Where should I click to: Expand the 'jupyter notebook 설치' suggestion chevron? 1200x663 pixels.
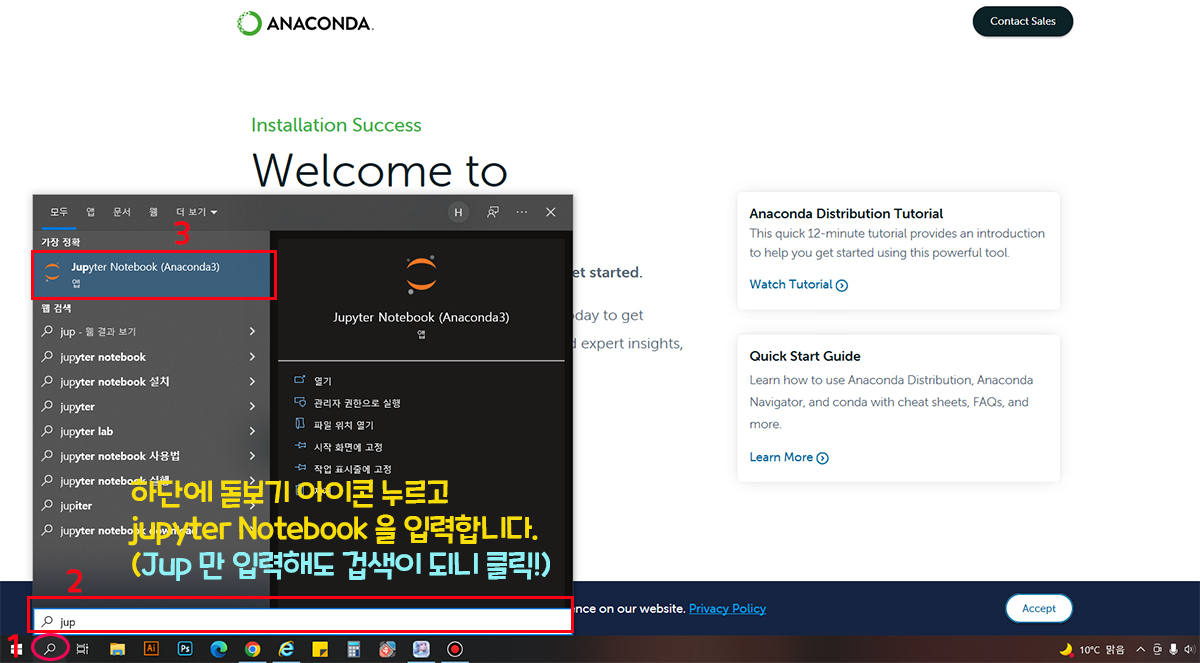coord(252,382)
